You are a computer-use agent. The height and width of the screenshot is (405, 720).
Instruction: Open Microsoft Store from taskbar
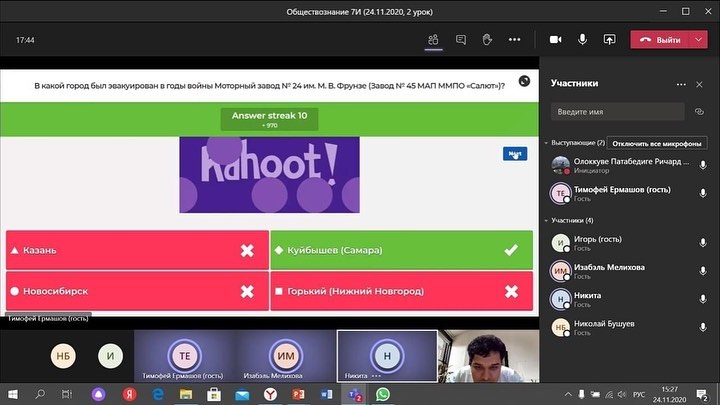tap(214, 394)
